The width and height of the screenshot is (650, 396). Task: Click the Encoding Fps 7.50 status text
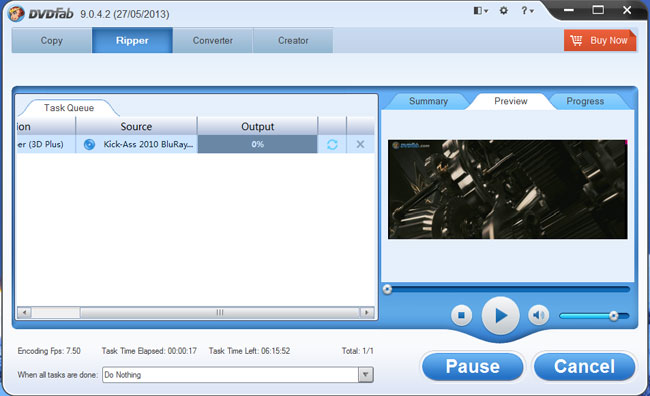coord(49,351)
